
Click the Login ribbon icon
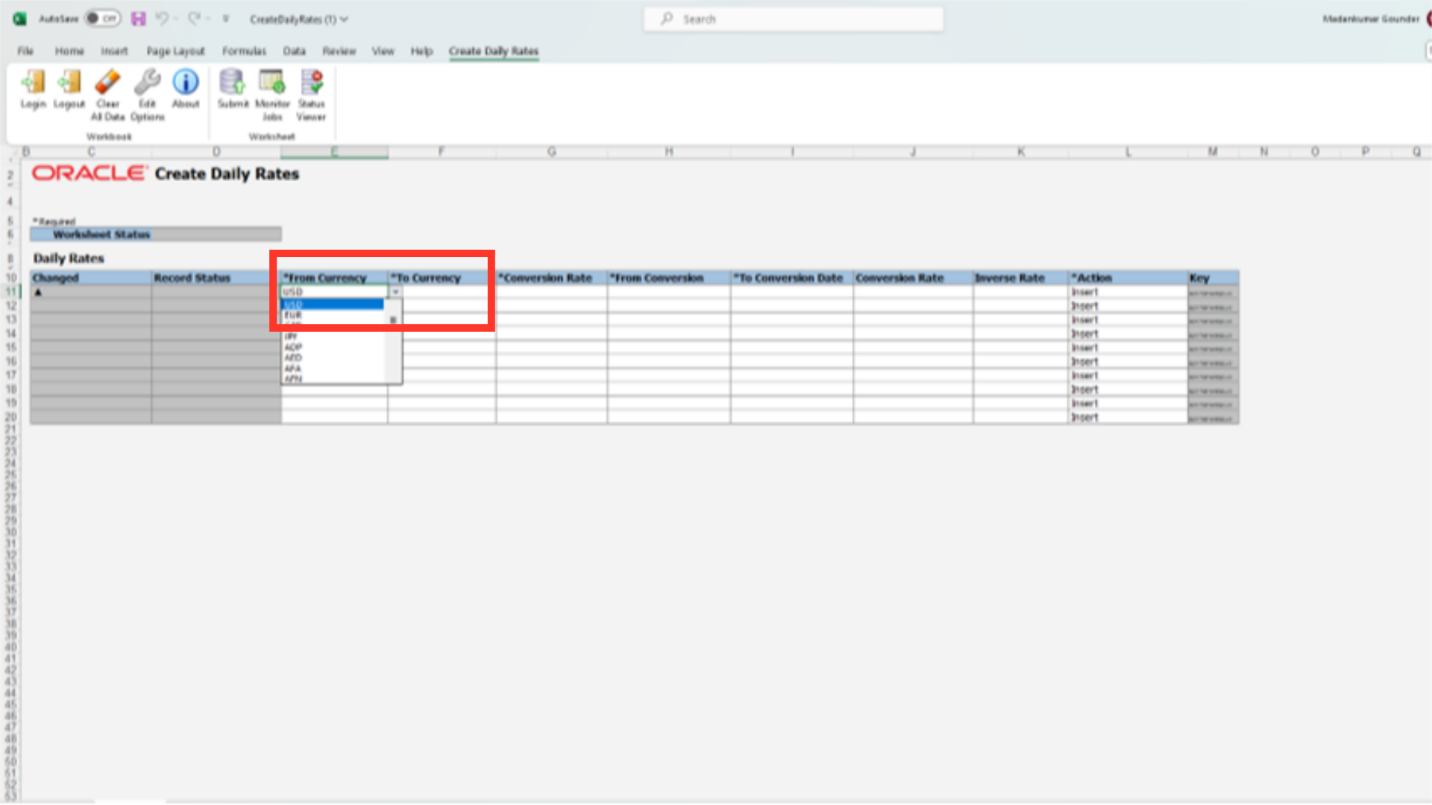pos(33,83)
